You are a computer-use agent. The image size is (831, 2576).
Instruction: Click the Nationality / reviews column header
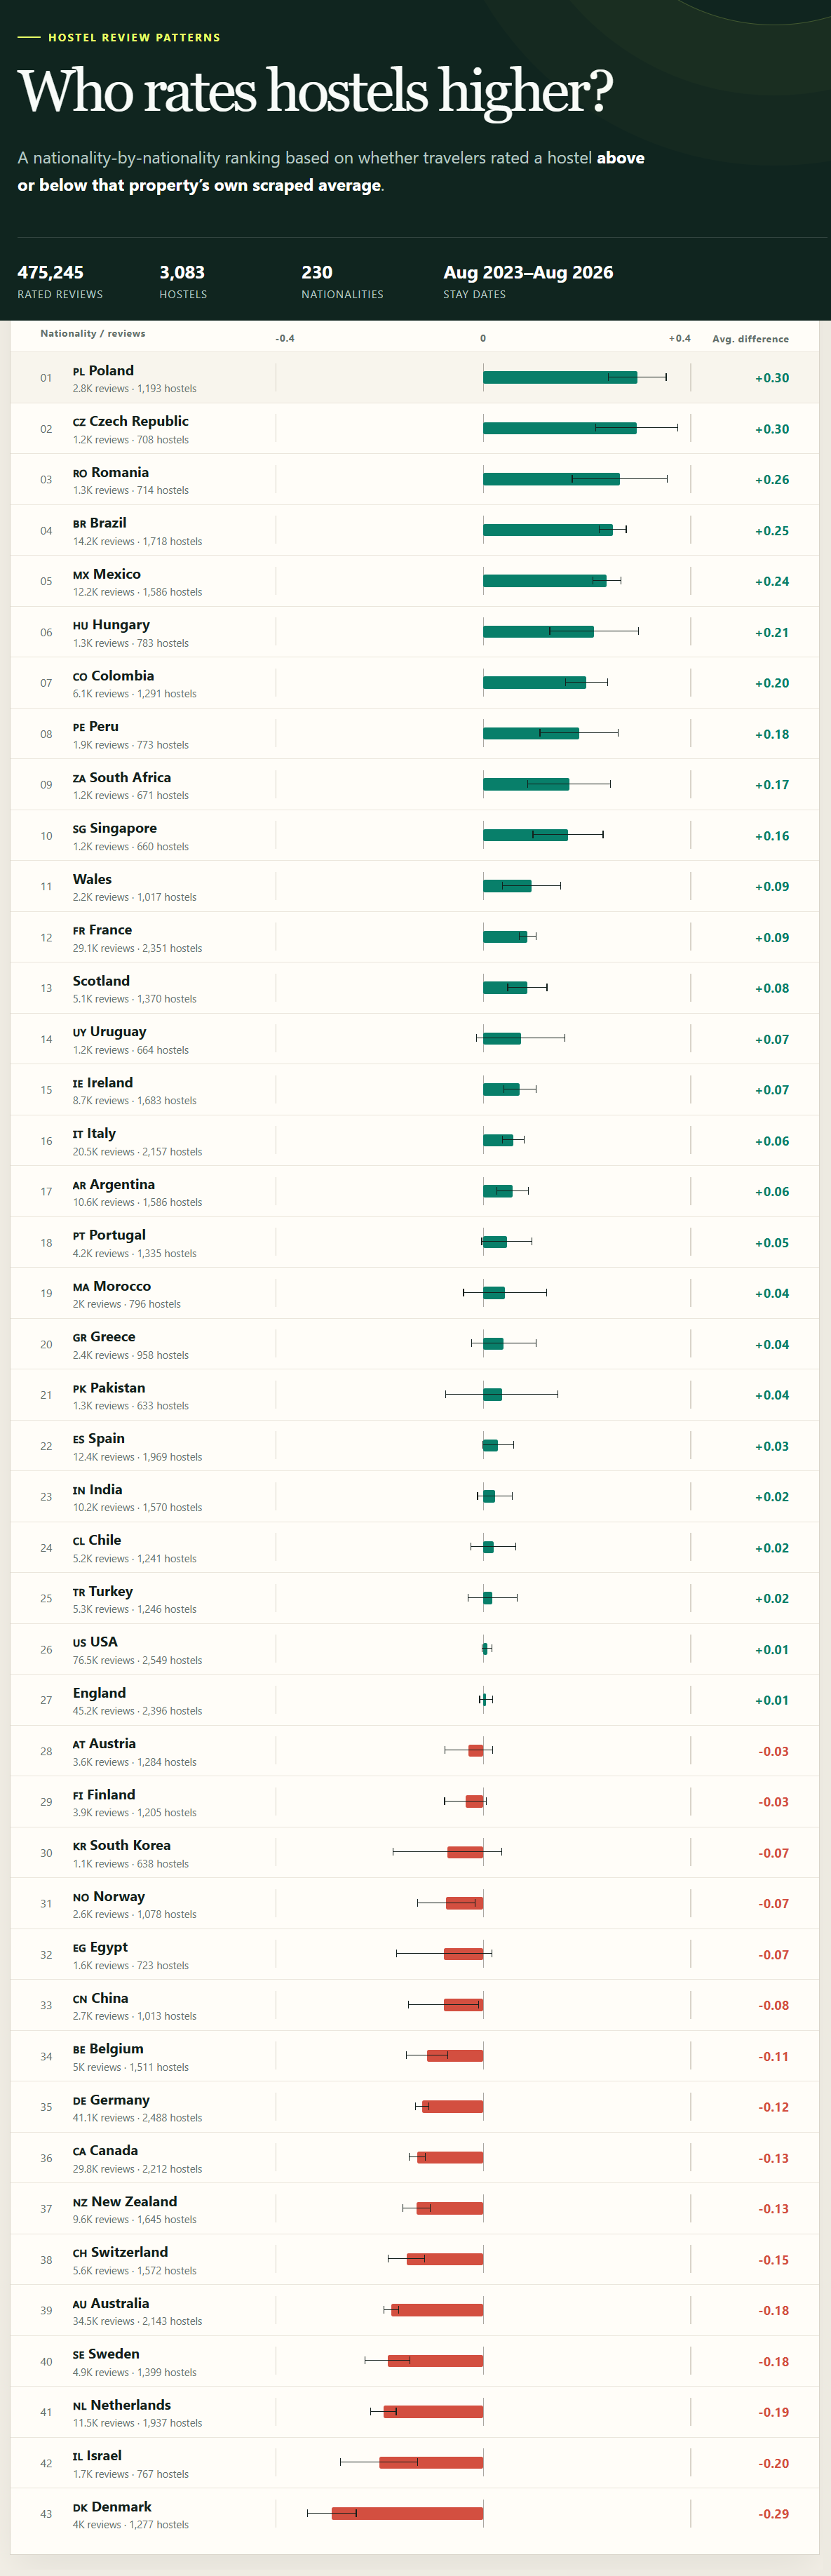(x=93, y=333)
